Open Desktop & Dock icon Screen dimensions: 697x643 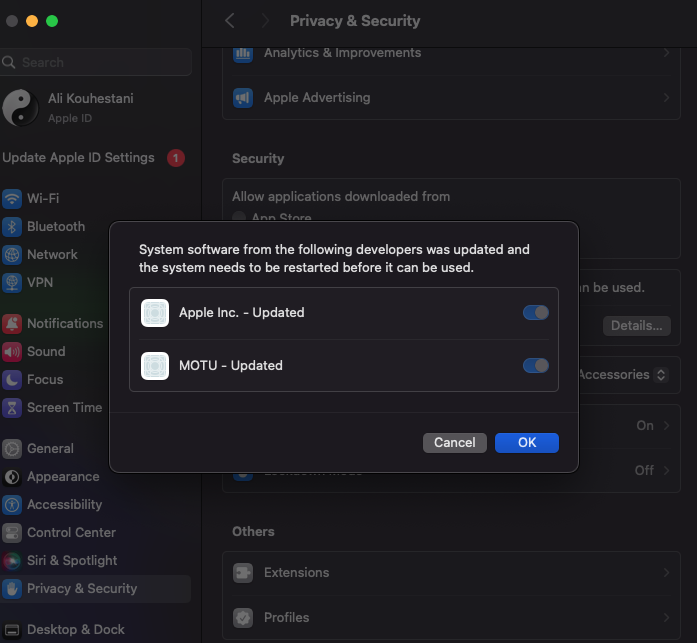[12, 630]
